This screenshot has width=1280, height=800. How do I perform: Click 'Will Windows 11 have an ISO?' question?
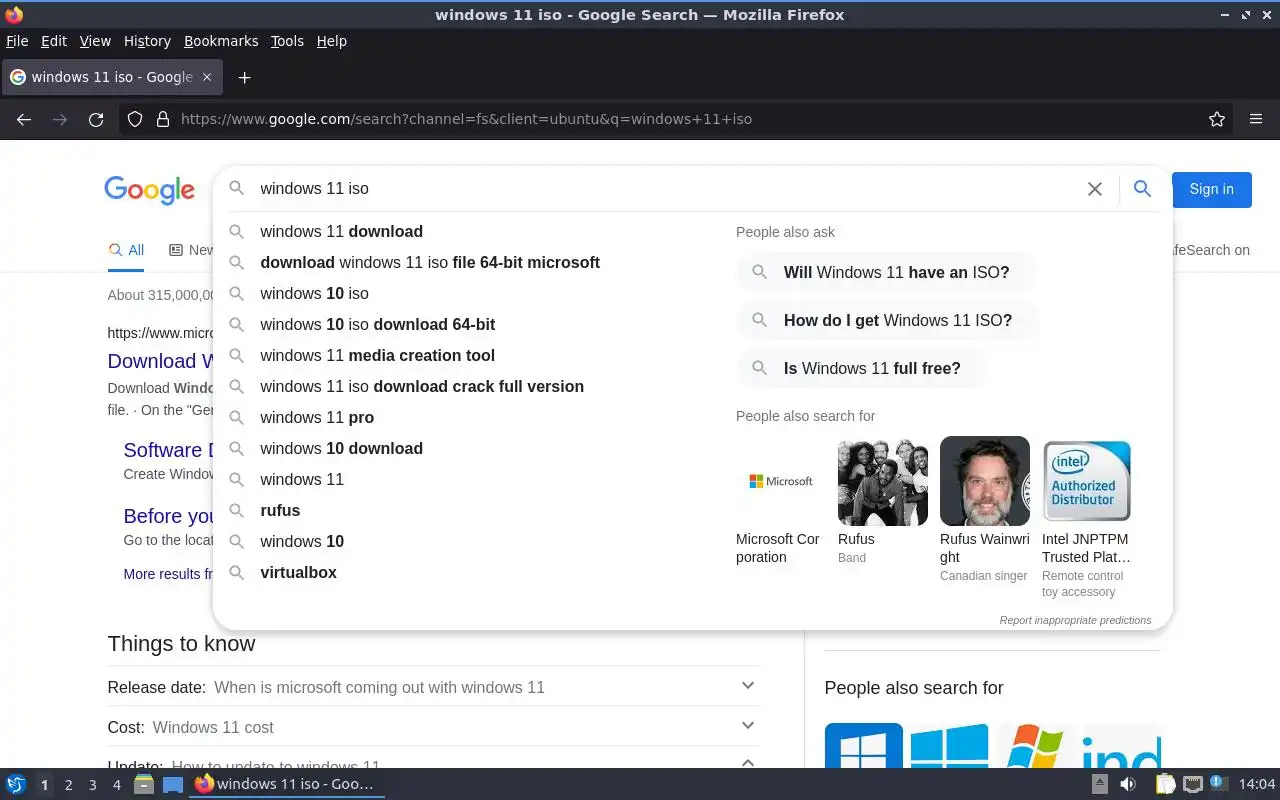coord(886,272)
